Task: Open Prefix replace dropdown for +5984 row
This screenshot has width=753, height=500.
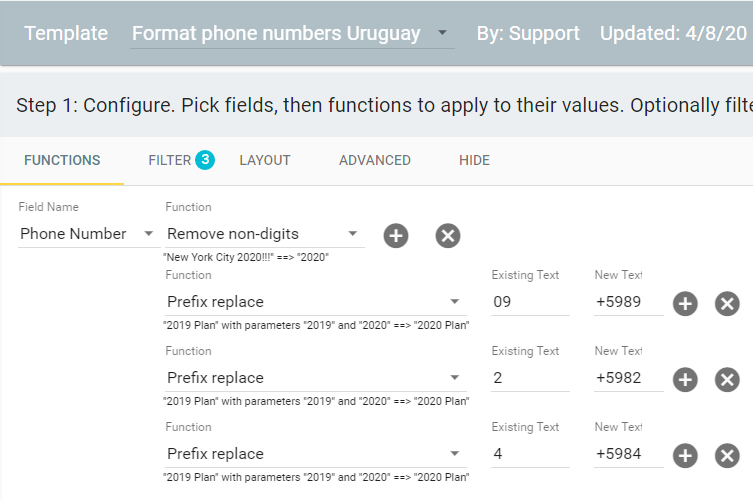Action: 454,454
